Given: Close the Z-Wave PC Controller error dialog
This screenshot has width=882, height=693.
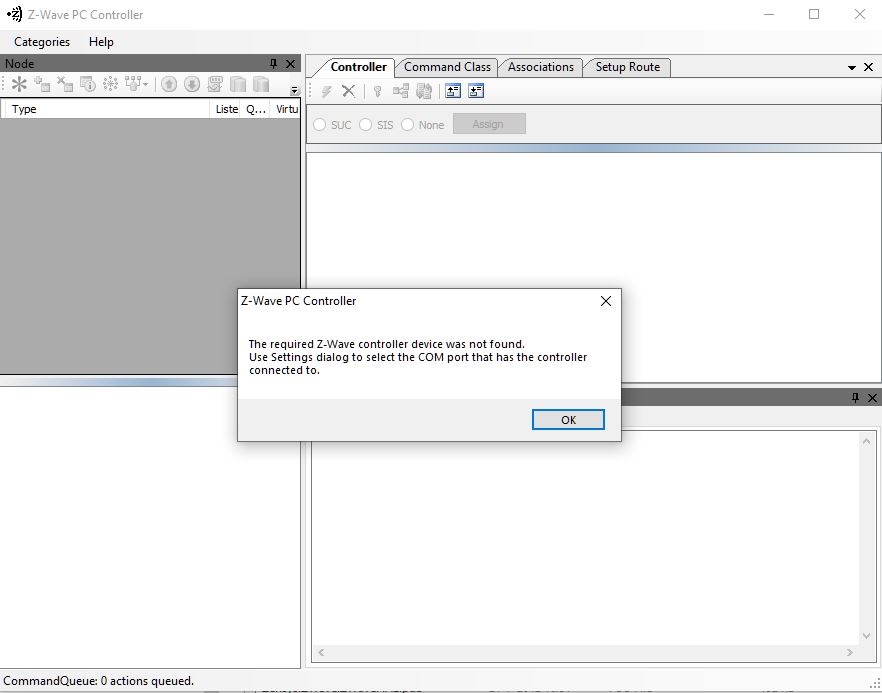Looking at the screenshot, I should (606, 301).
